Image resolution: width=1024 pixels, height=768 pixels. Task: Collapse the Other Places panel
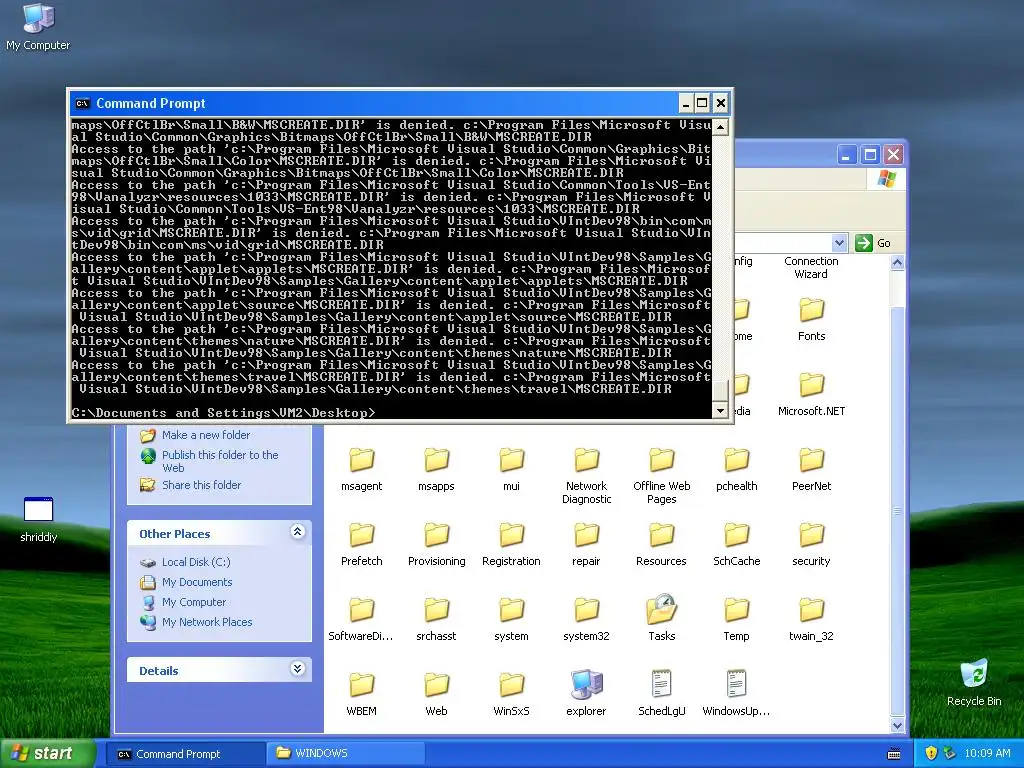pyautogui.click(x=297, y=532)
